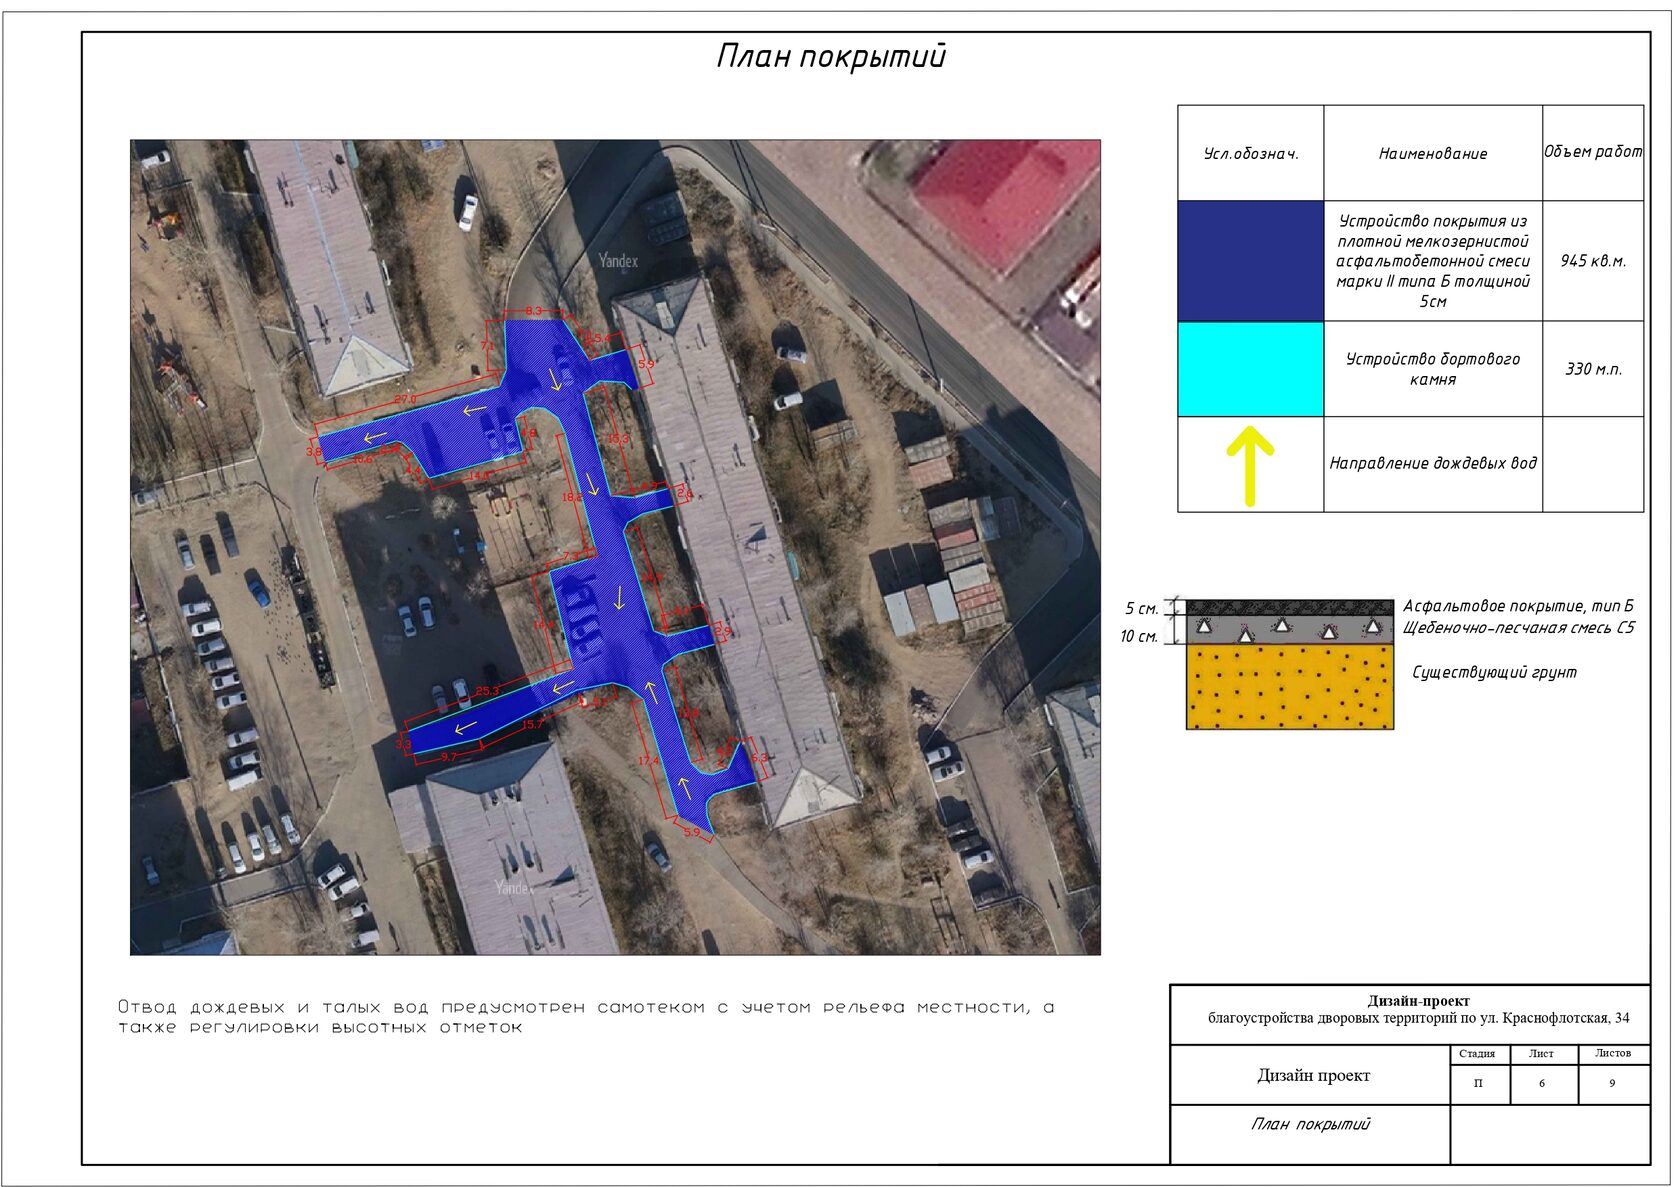Click the 'Наименование' table header cell
Screen dimensions: 1680x1187
[x=1433, y=154]
